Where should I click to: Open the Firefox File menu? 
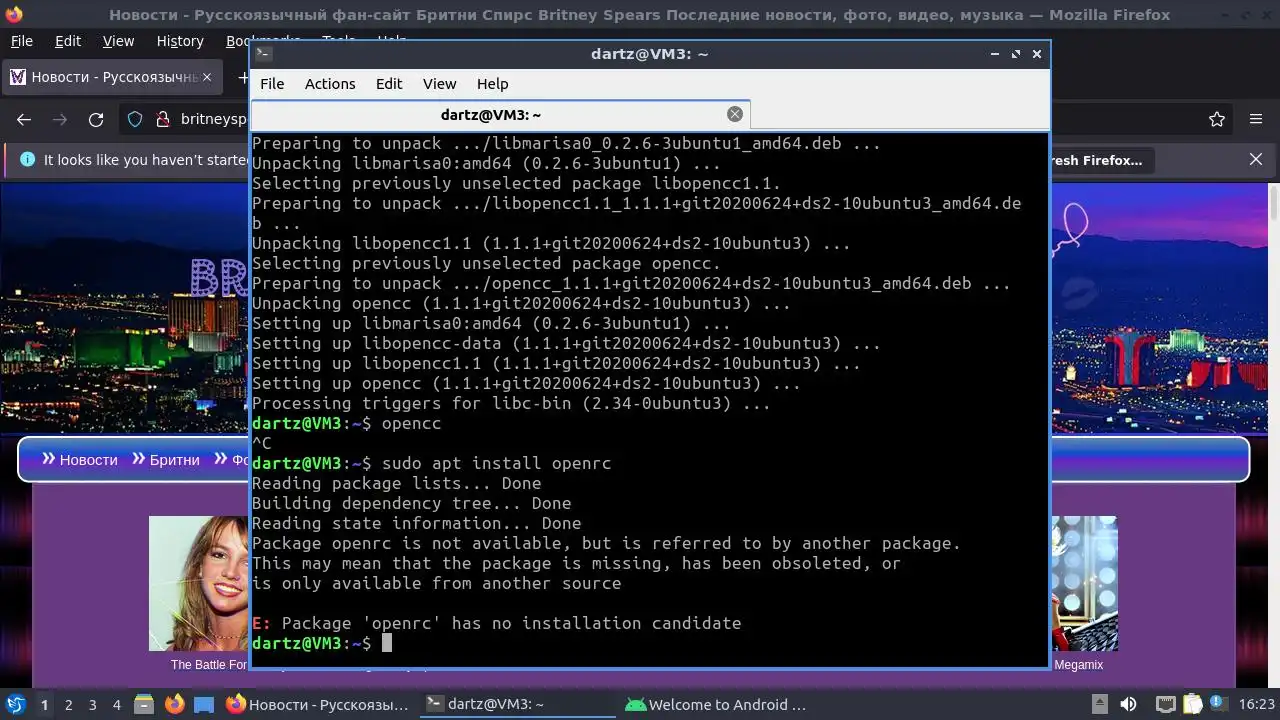pyautogui.click(x=22, y=41)
